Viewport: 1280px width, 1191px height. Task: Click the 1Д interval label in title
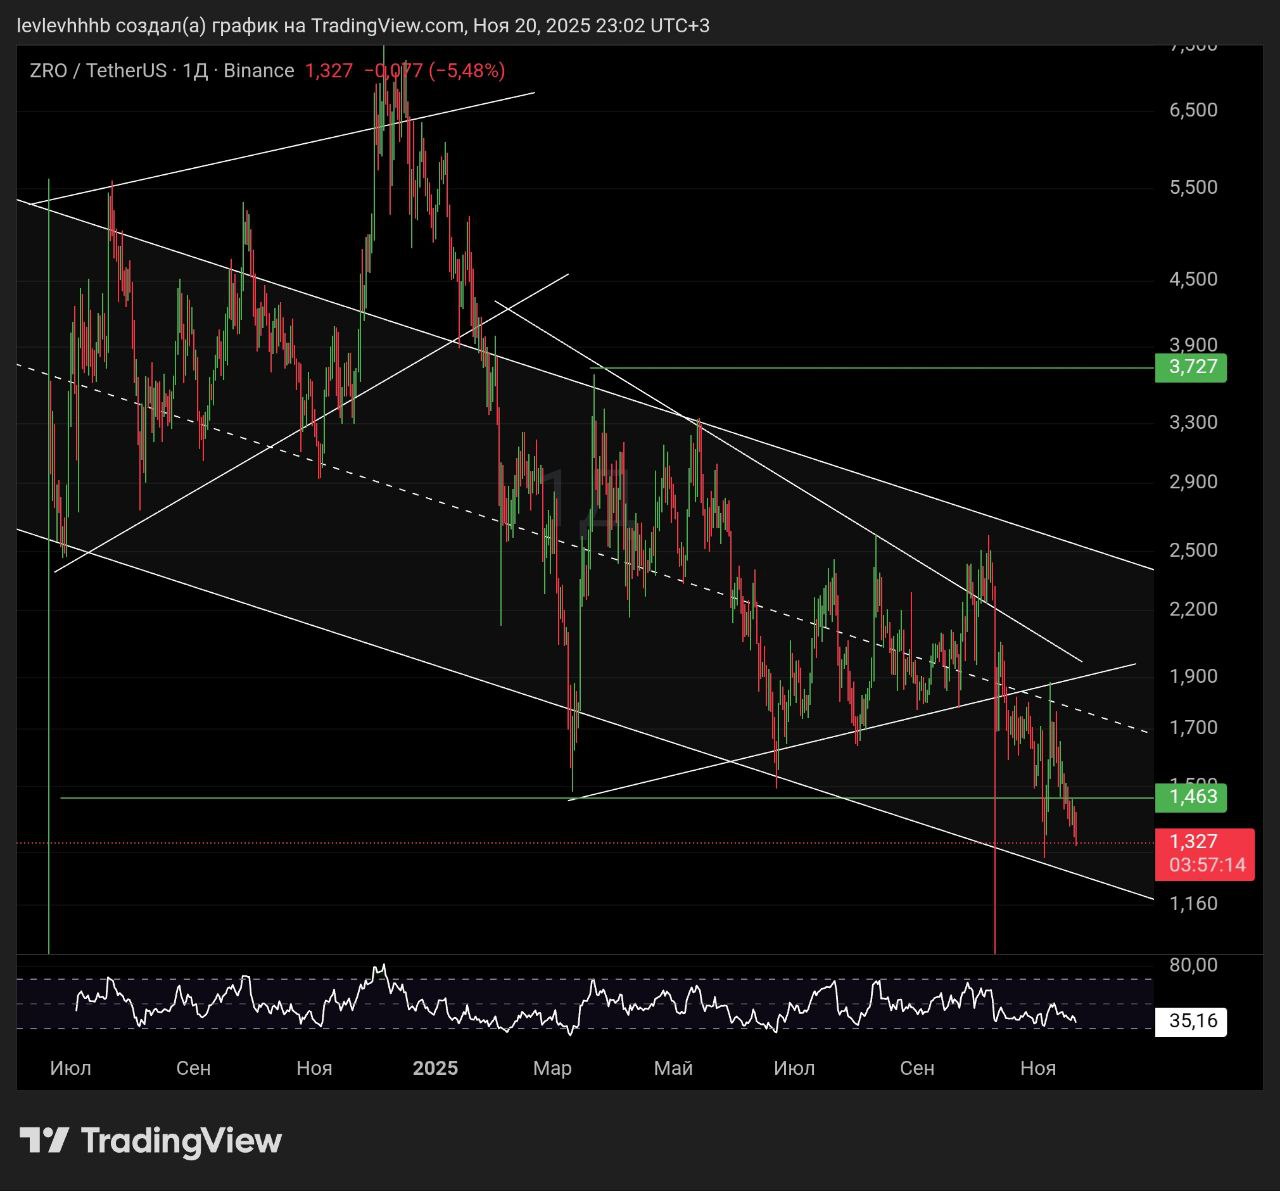(195, 71)
